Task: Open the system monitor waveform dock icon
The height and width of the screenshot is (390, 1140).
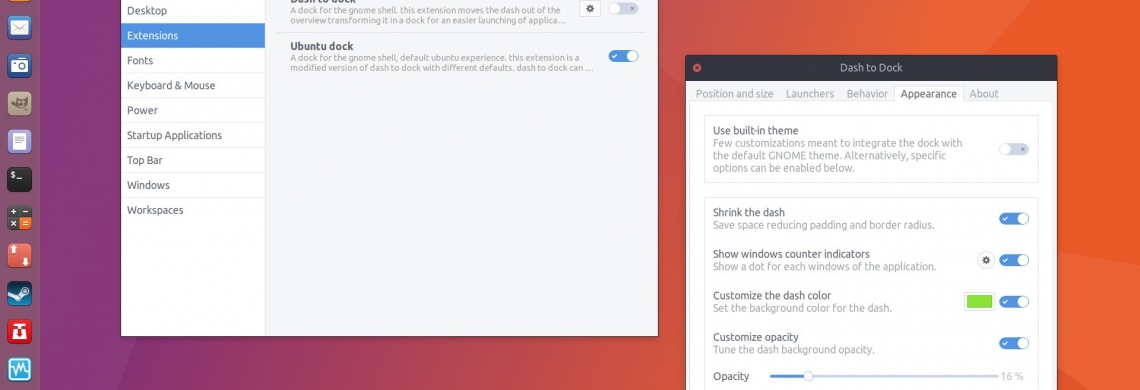Action: [x=20, y=370]
